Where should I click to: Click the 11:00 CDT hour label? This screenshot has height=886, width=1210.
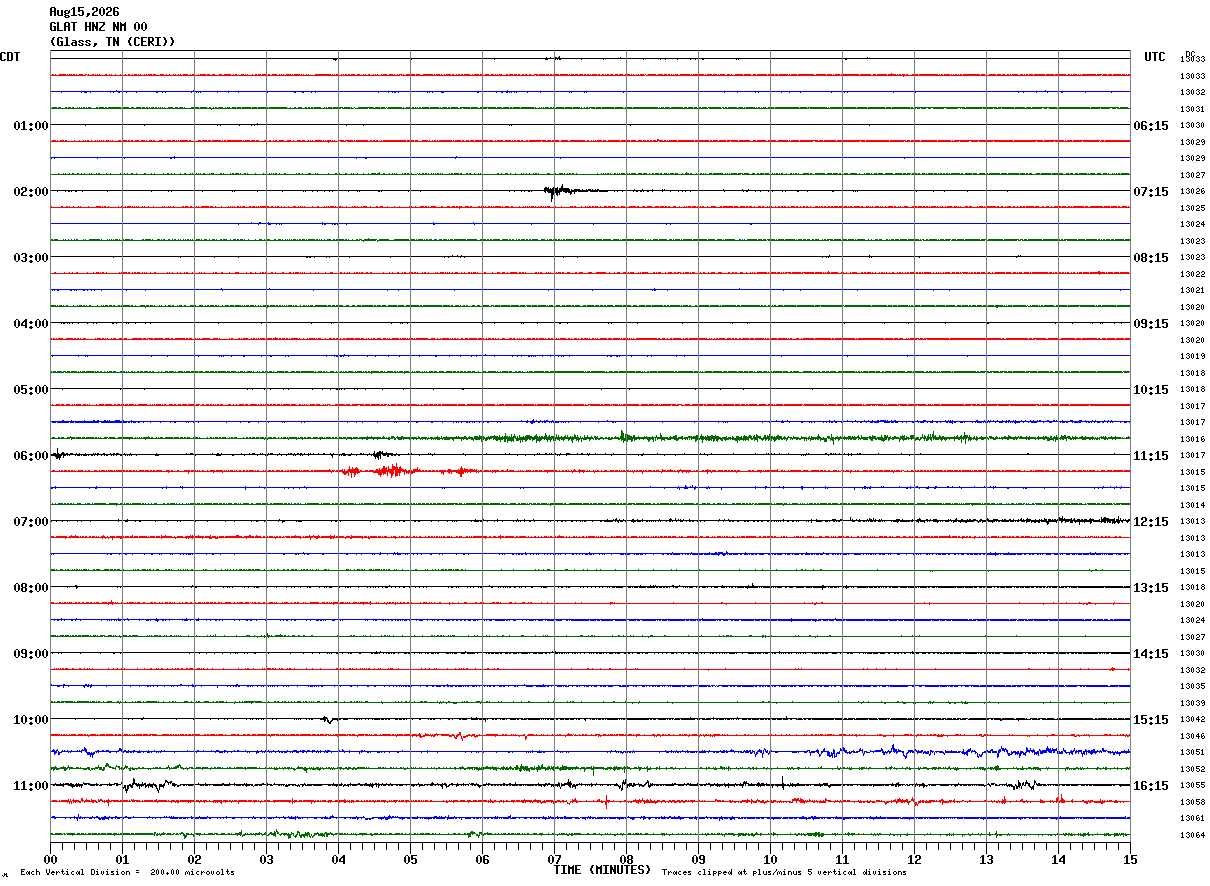31,786
